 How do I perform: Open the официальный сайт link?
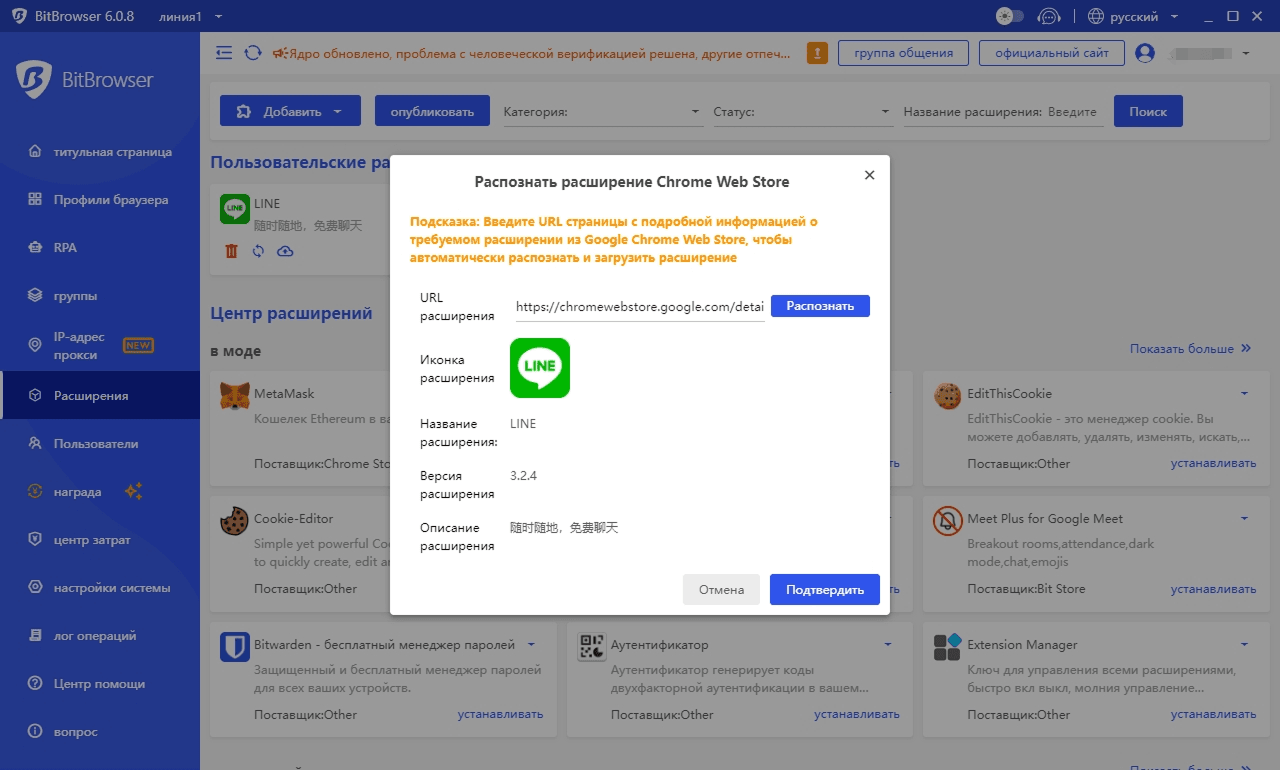click(x=1051, y=53)
